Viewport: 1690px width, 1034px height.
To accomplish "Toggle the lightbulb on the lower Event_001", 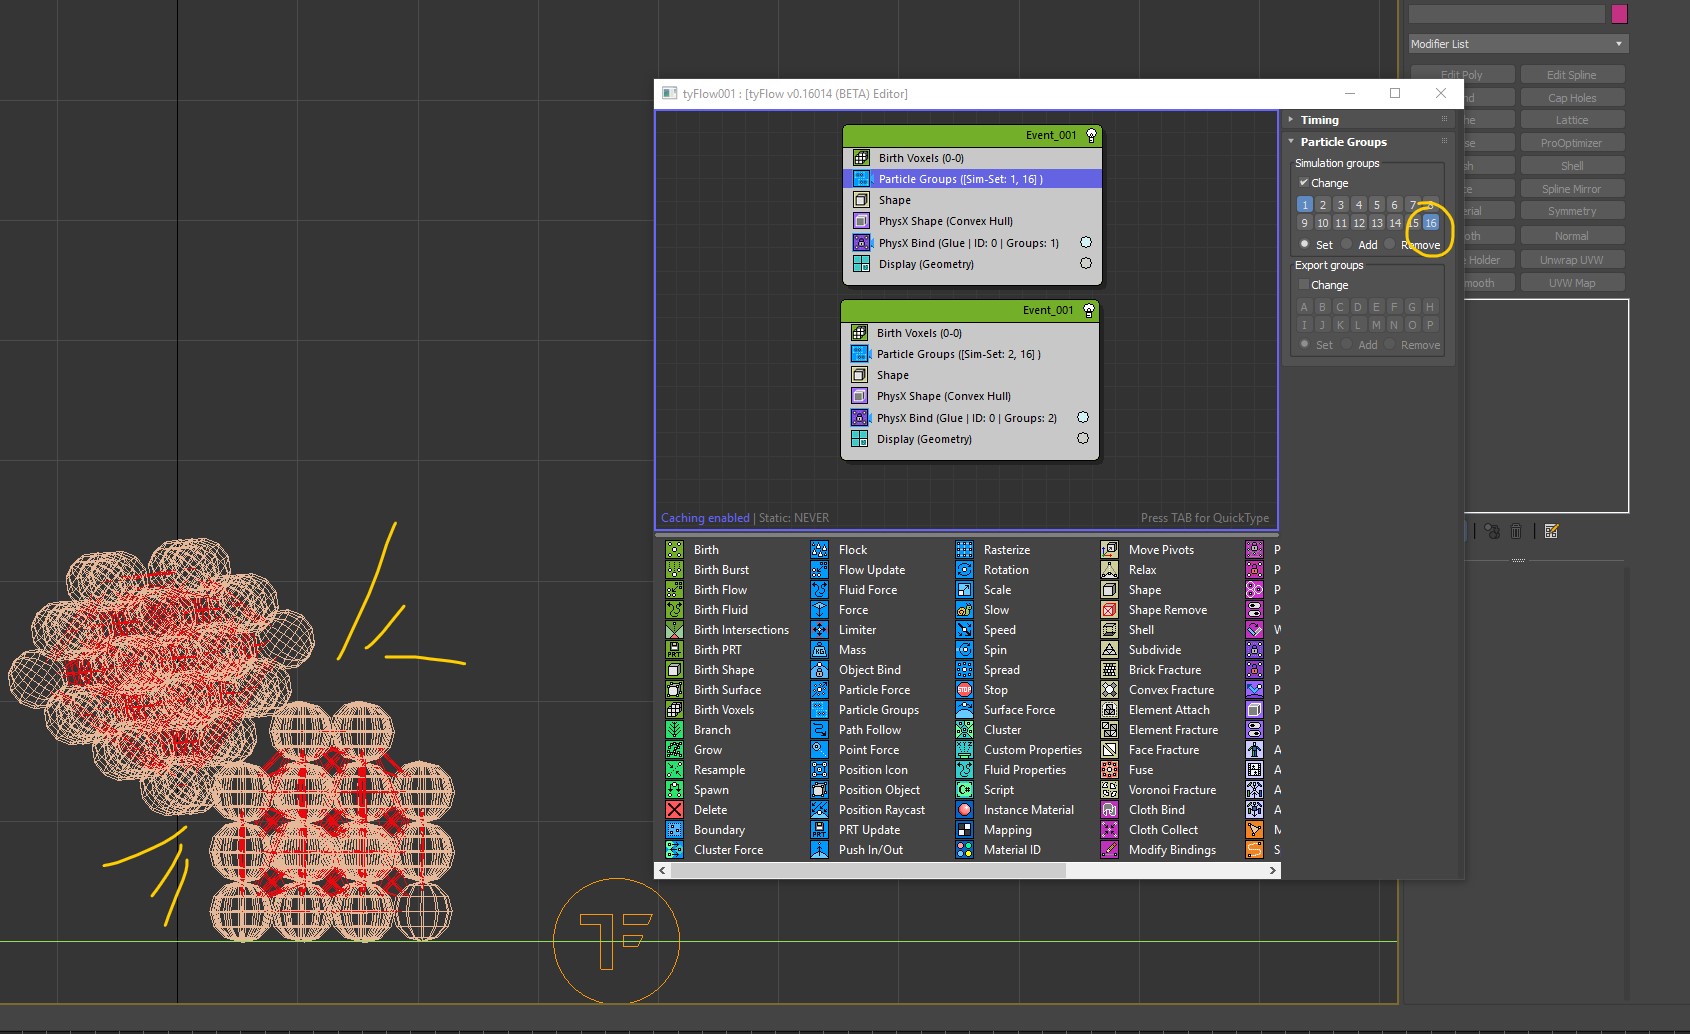I will (x=1089, y=310).
